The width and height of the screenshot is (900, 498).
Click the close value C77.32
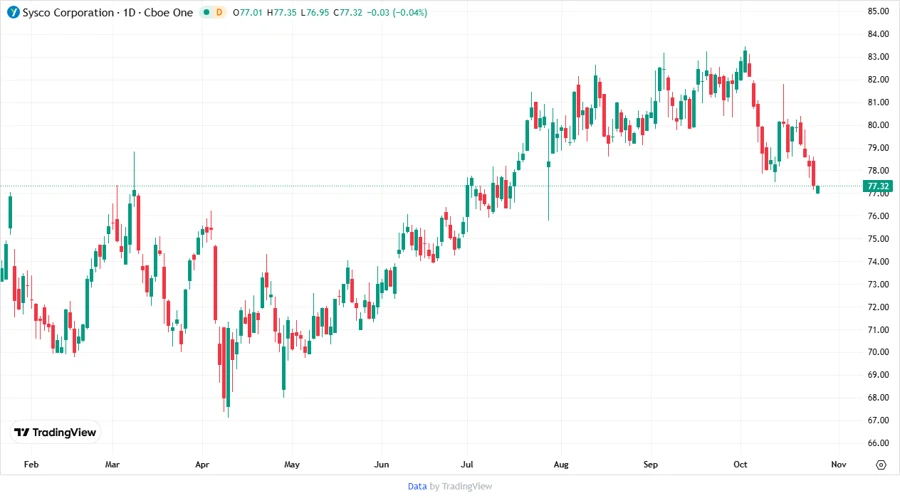[348, 13]
